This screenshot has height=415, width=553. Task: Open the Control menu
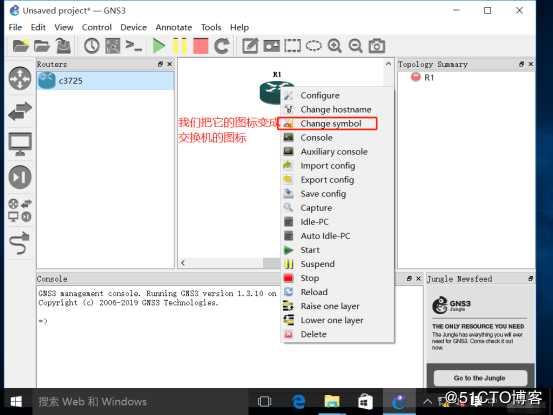[x=97, y=27]
